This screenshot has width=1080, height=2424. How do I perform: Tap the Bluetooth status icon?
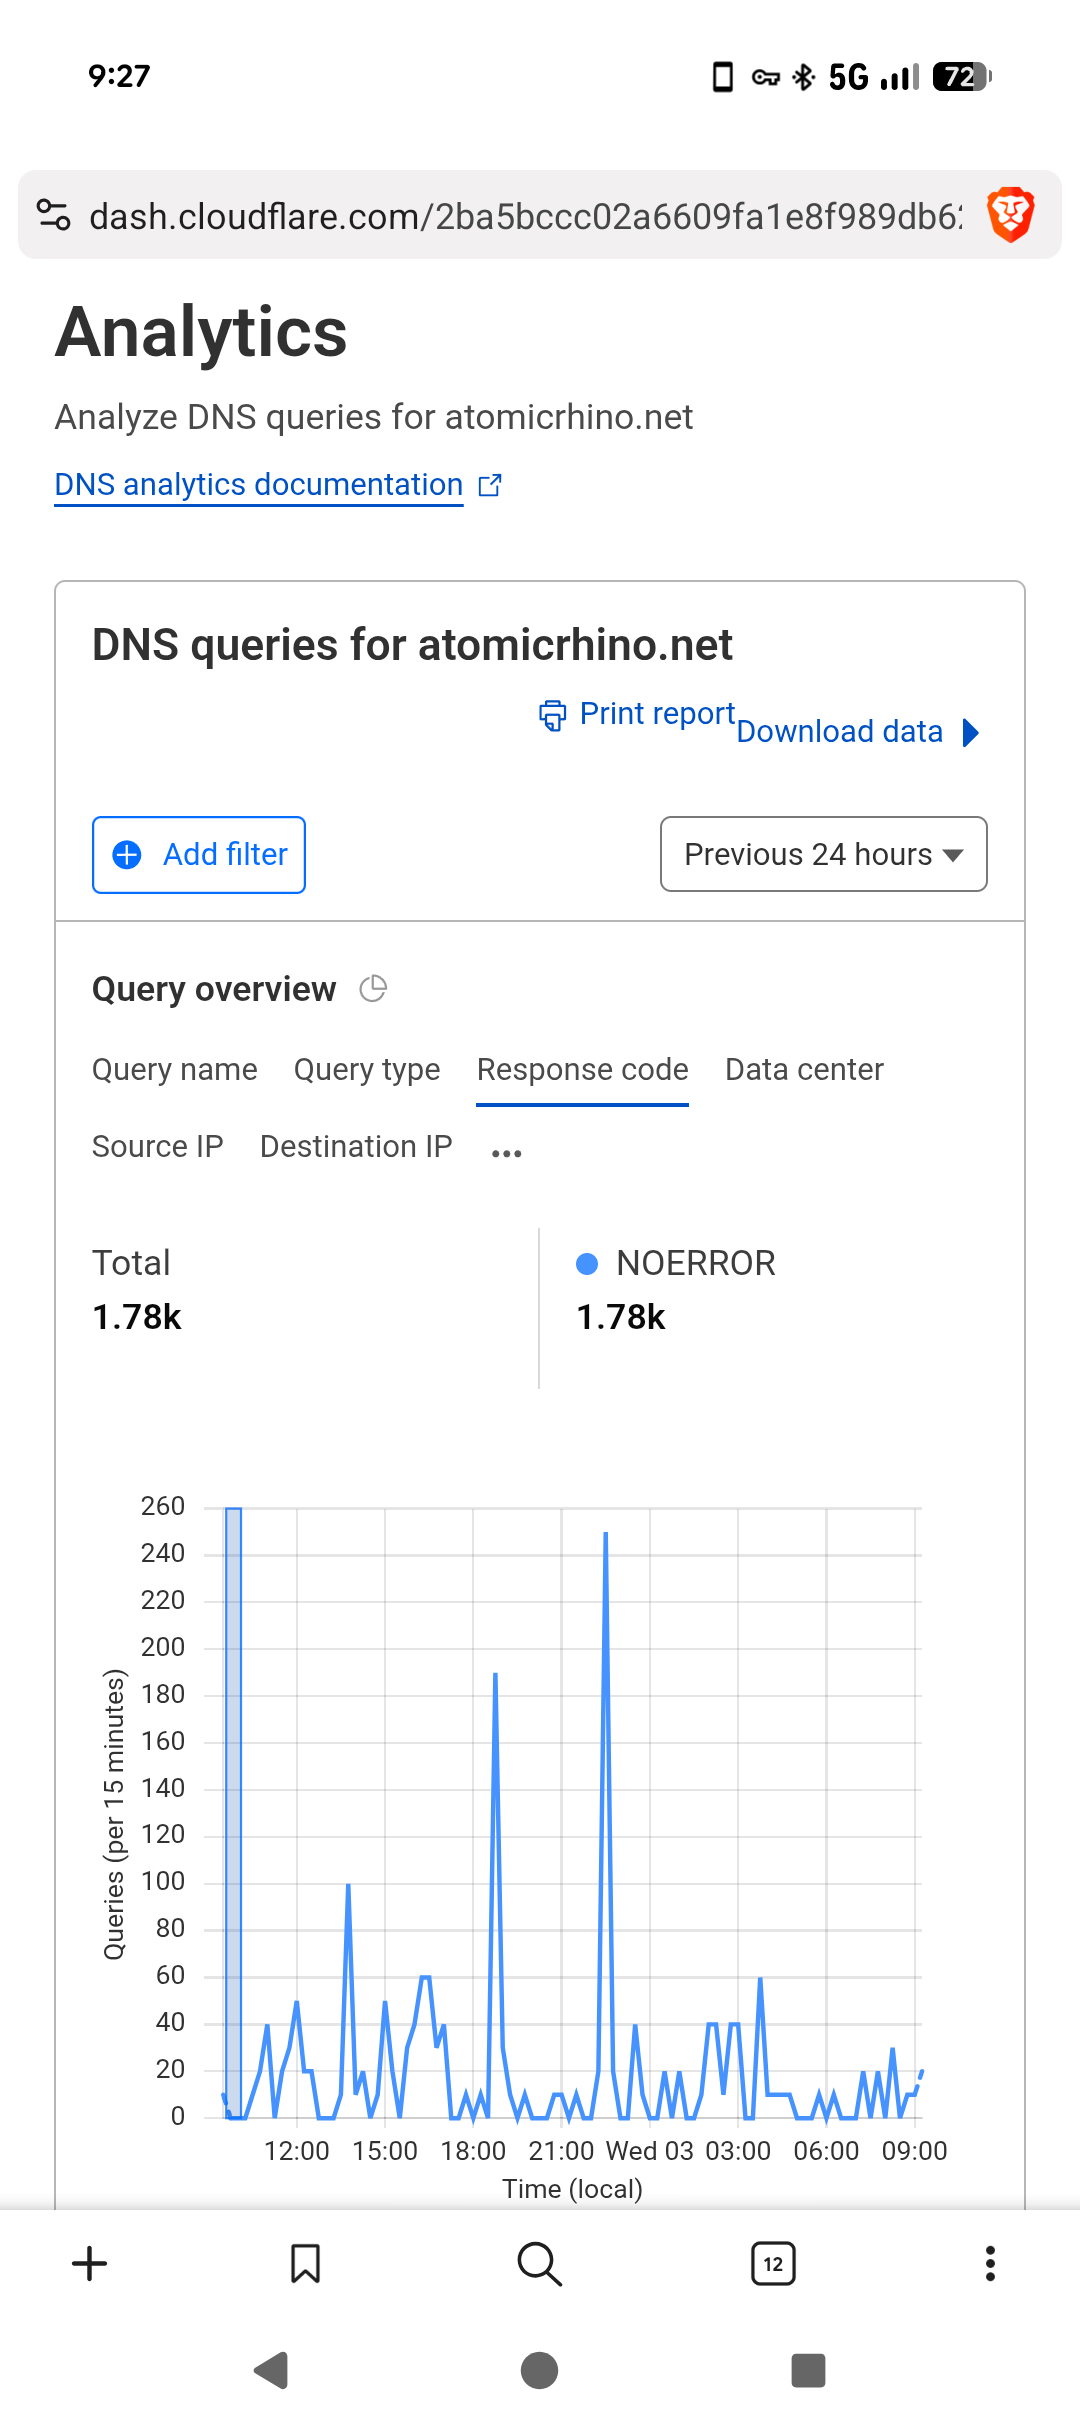(x=804, y=77)
